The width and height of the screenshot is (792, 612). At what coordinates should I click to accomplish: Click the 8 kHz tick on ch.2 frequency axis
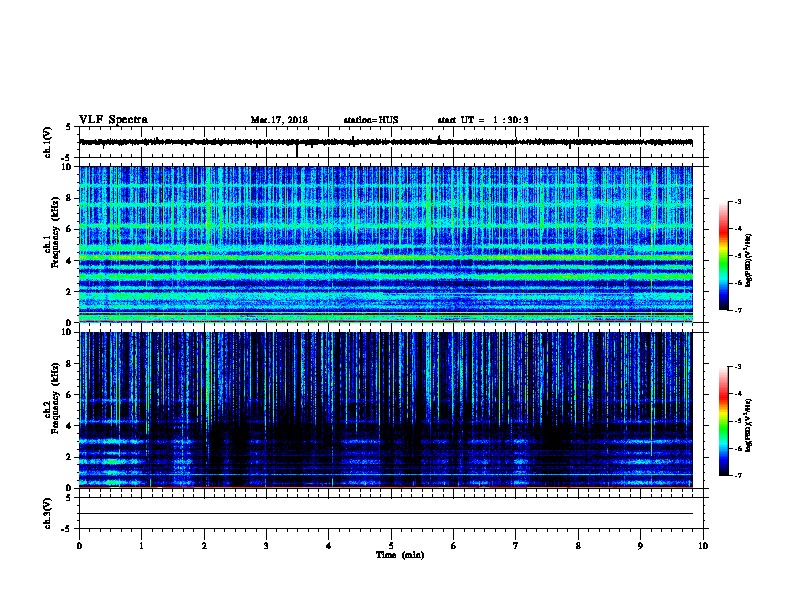[x=69, y=364]
